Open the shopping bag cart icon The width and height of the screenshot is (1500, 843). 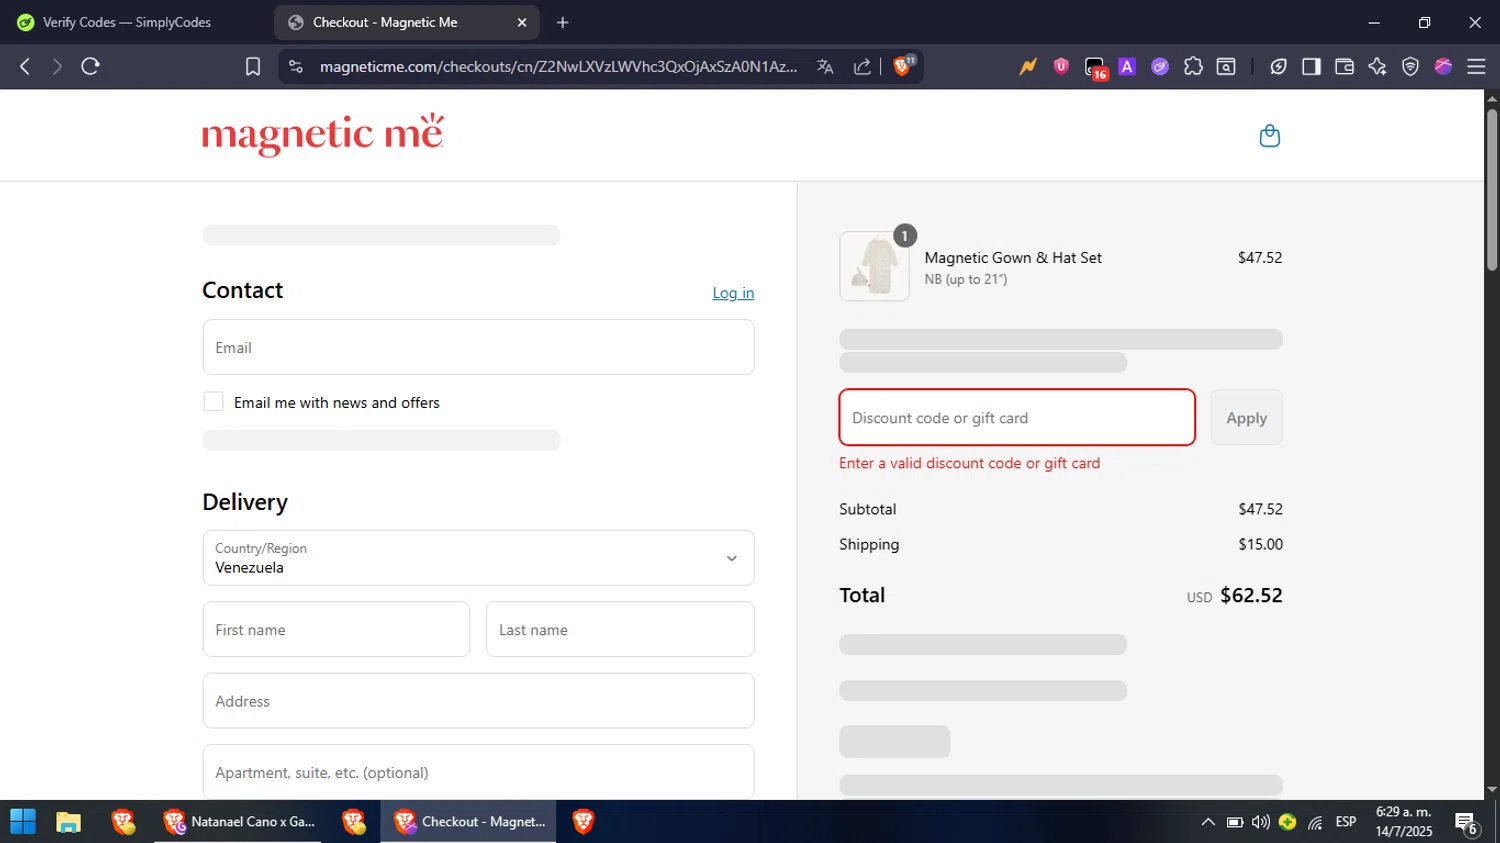1269,136
